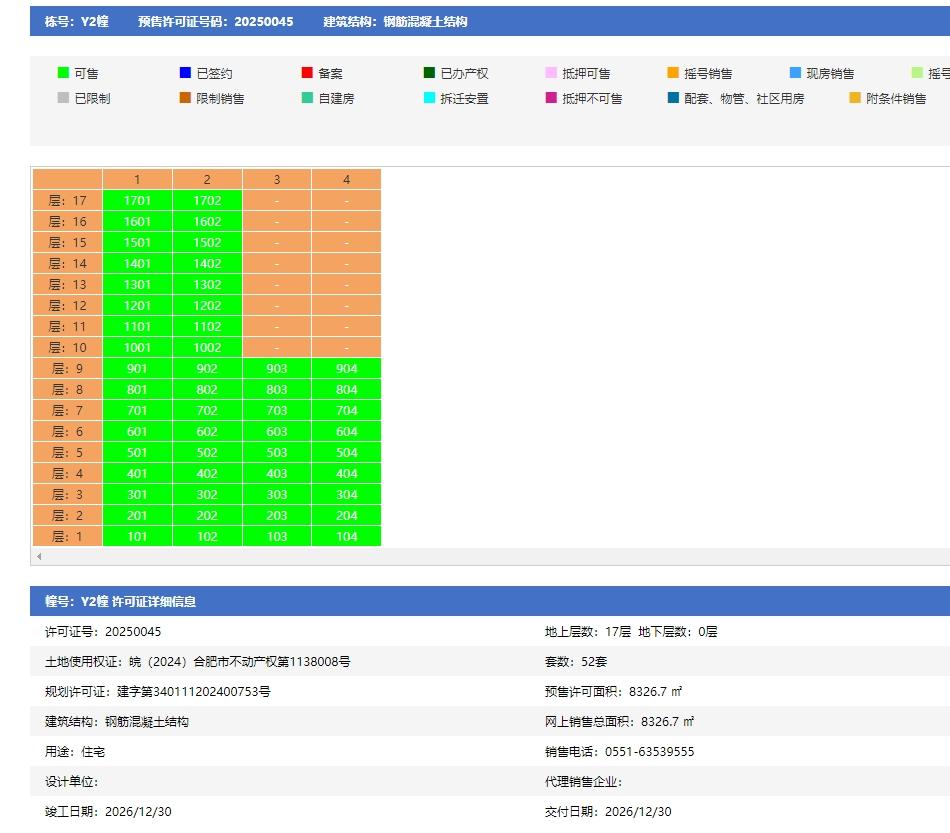Click the pink 抵押可售 legend swatch
The width and height of the screenshot is (950, 833).
point(551,73)
